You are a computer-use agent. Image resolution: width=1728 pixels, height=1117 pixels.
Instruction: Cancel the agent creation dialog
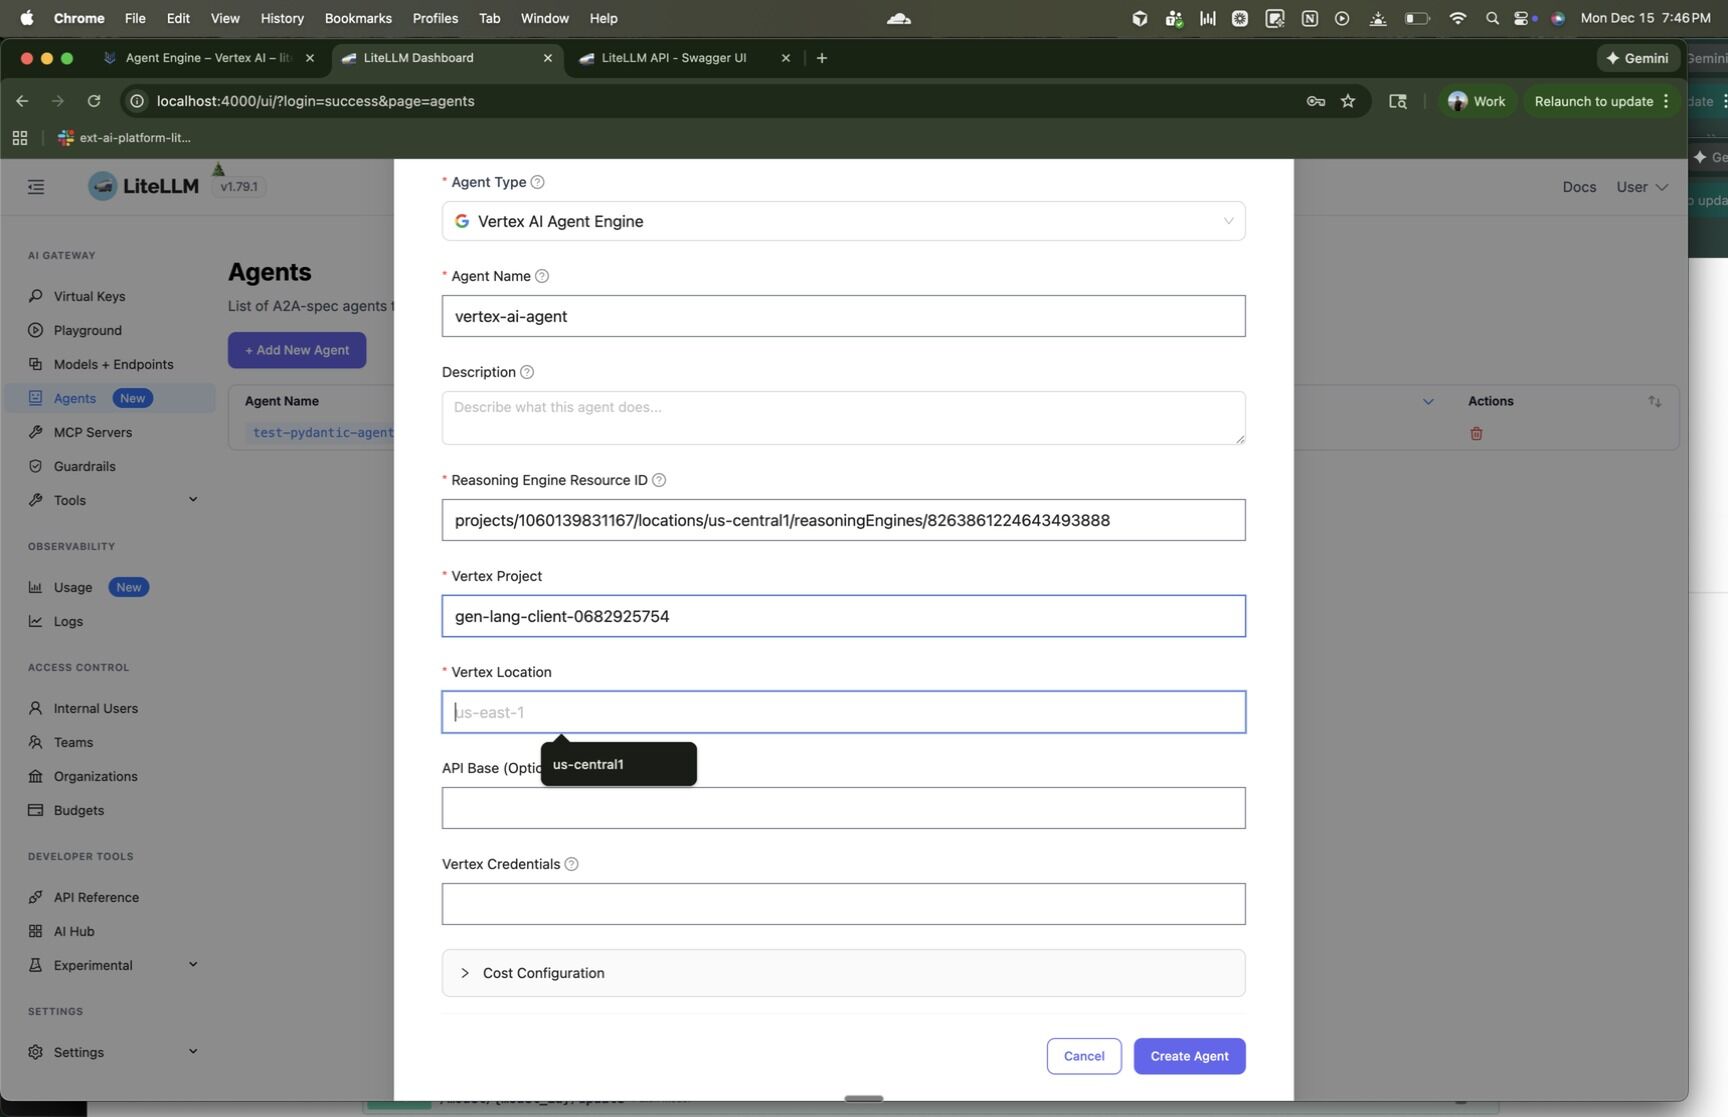click(1084, 1056)
